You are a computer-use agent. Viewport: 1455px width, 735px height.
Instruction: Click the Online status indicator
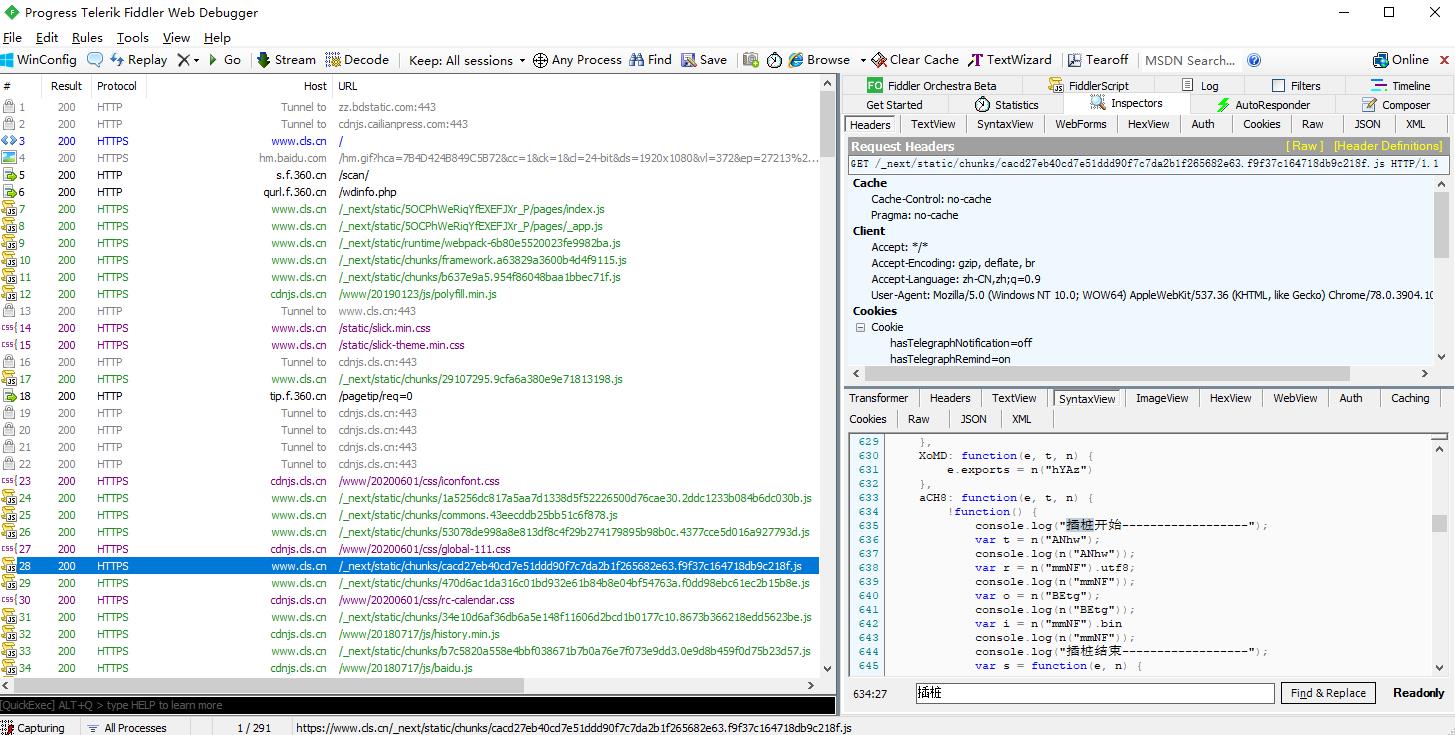click(1401, 60)
